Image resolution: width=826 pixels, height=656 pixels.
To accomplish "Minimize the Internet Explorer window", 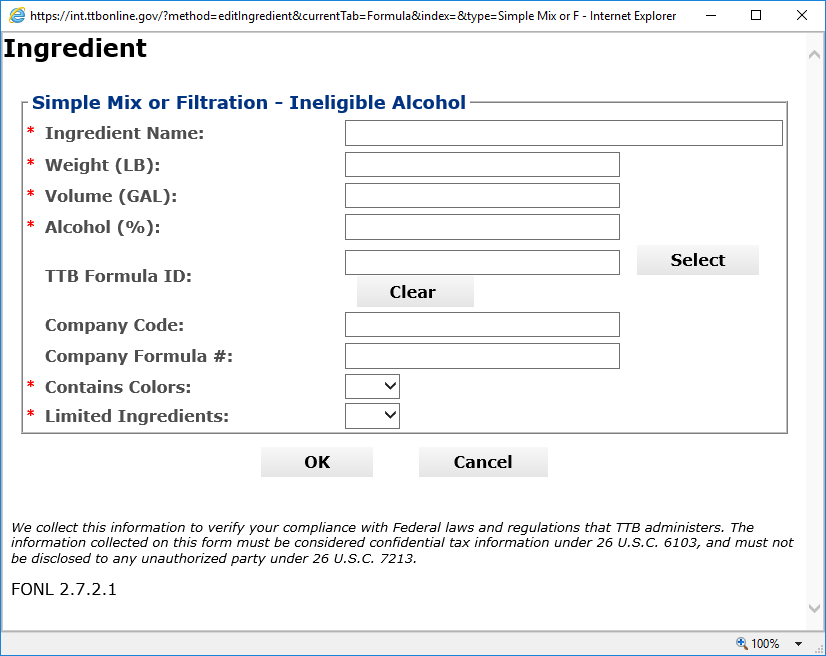I will coord(709,16).
